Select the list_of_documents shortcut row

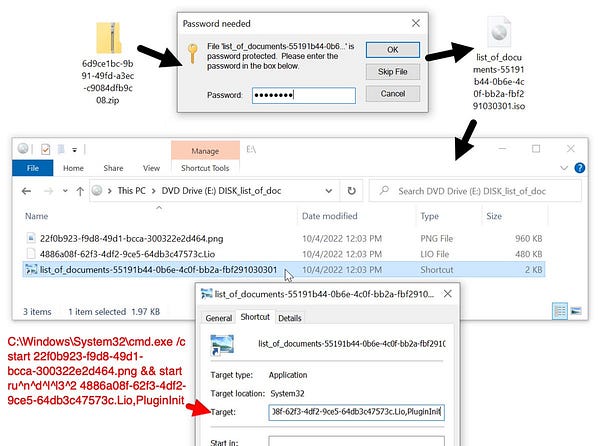284,270
